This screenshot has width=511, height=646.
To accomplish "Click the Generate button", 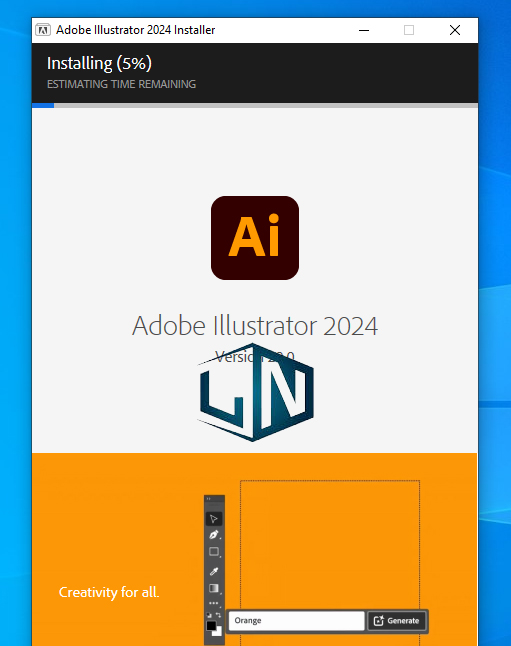I will pos(396,621).
